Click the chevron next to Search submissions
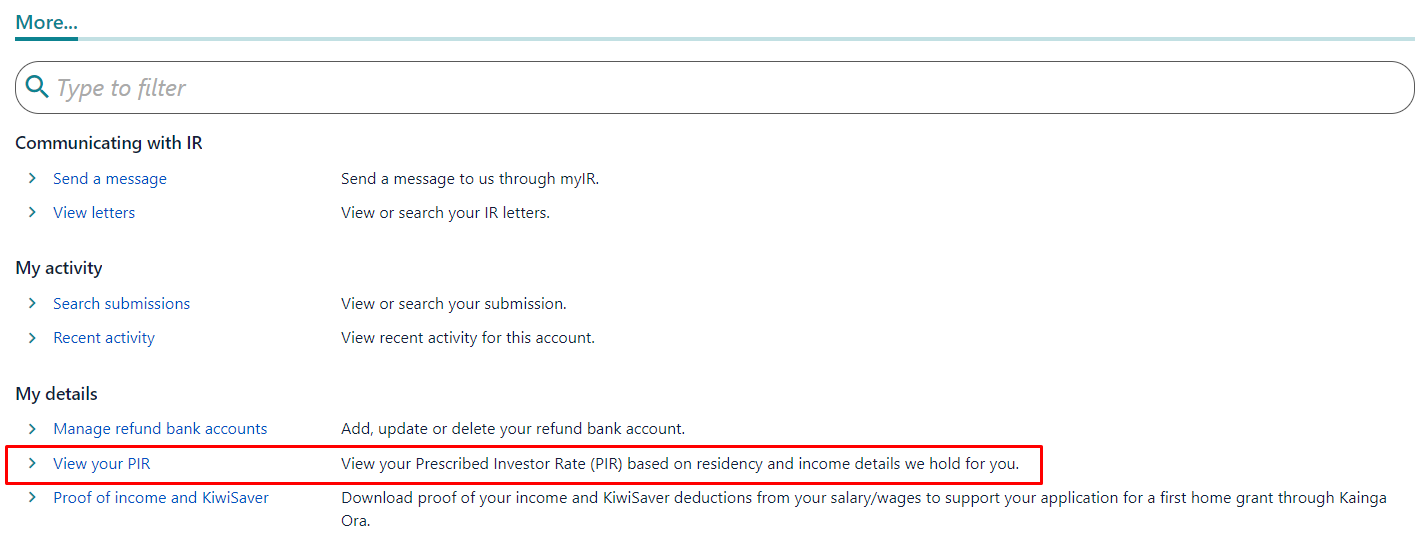 tap(32, 303)
